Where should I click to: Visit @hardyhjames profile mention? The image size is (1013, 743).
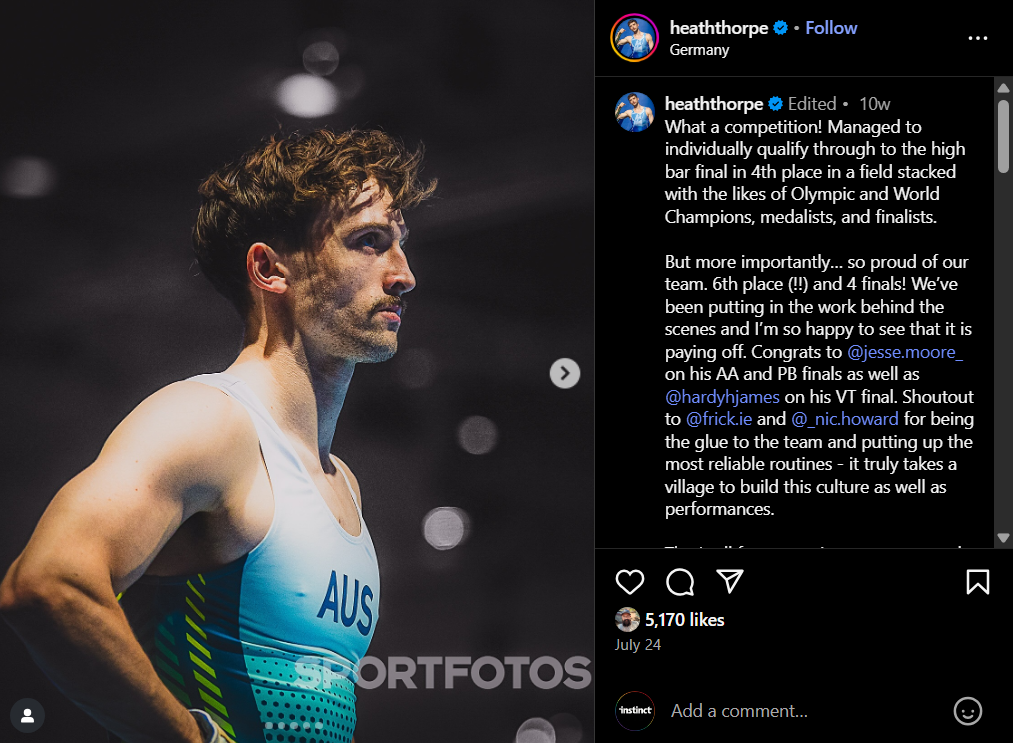coord(722,397)
